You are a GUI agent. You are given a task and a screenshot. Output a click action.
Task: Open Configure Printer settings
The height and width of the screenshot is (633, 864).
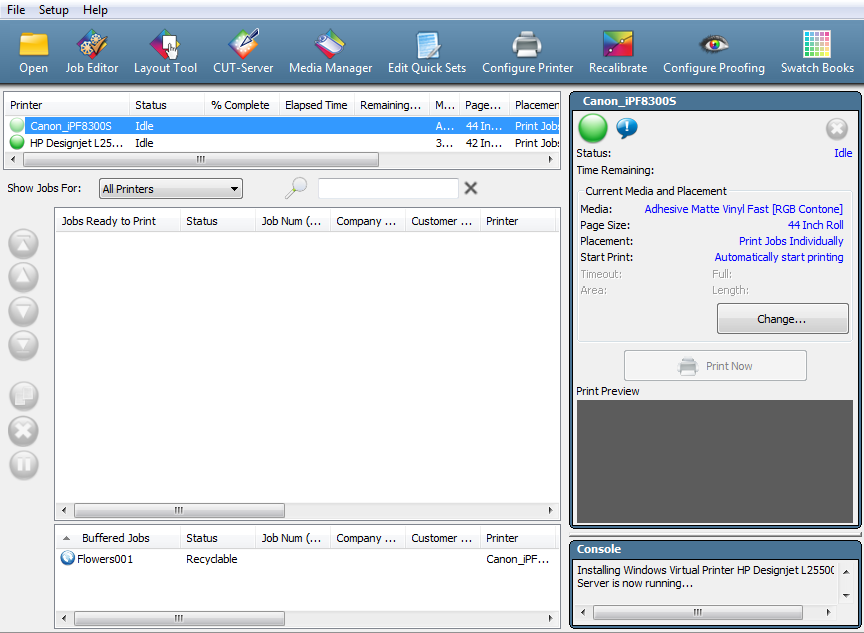tap(527, 52)
